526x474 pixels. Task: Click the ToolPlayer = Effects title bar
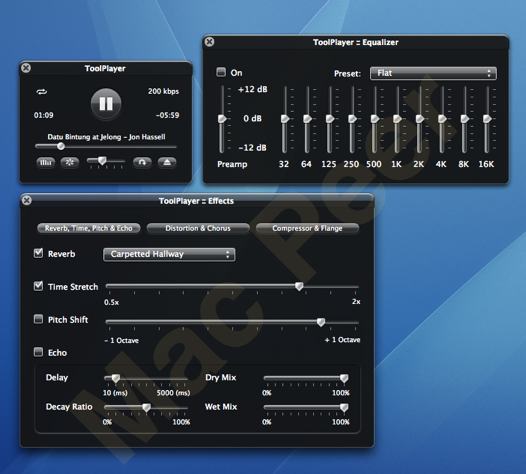tap(196, 201)
